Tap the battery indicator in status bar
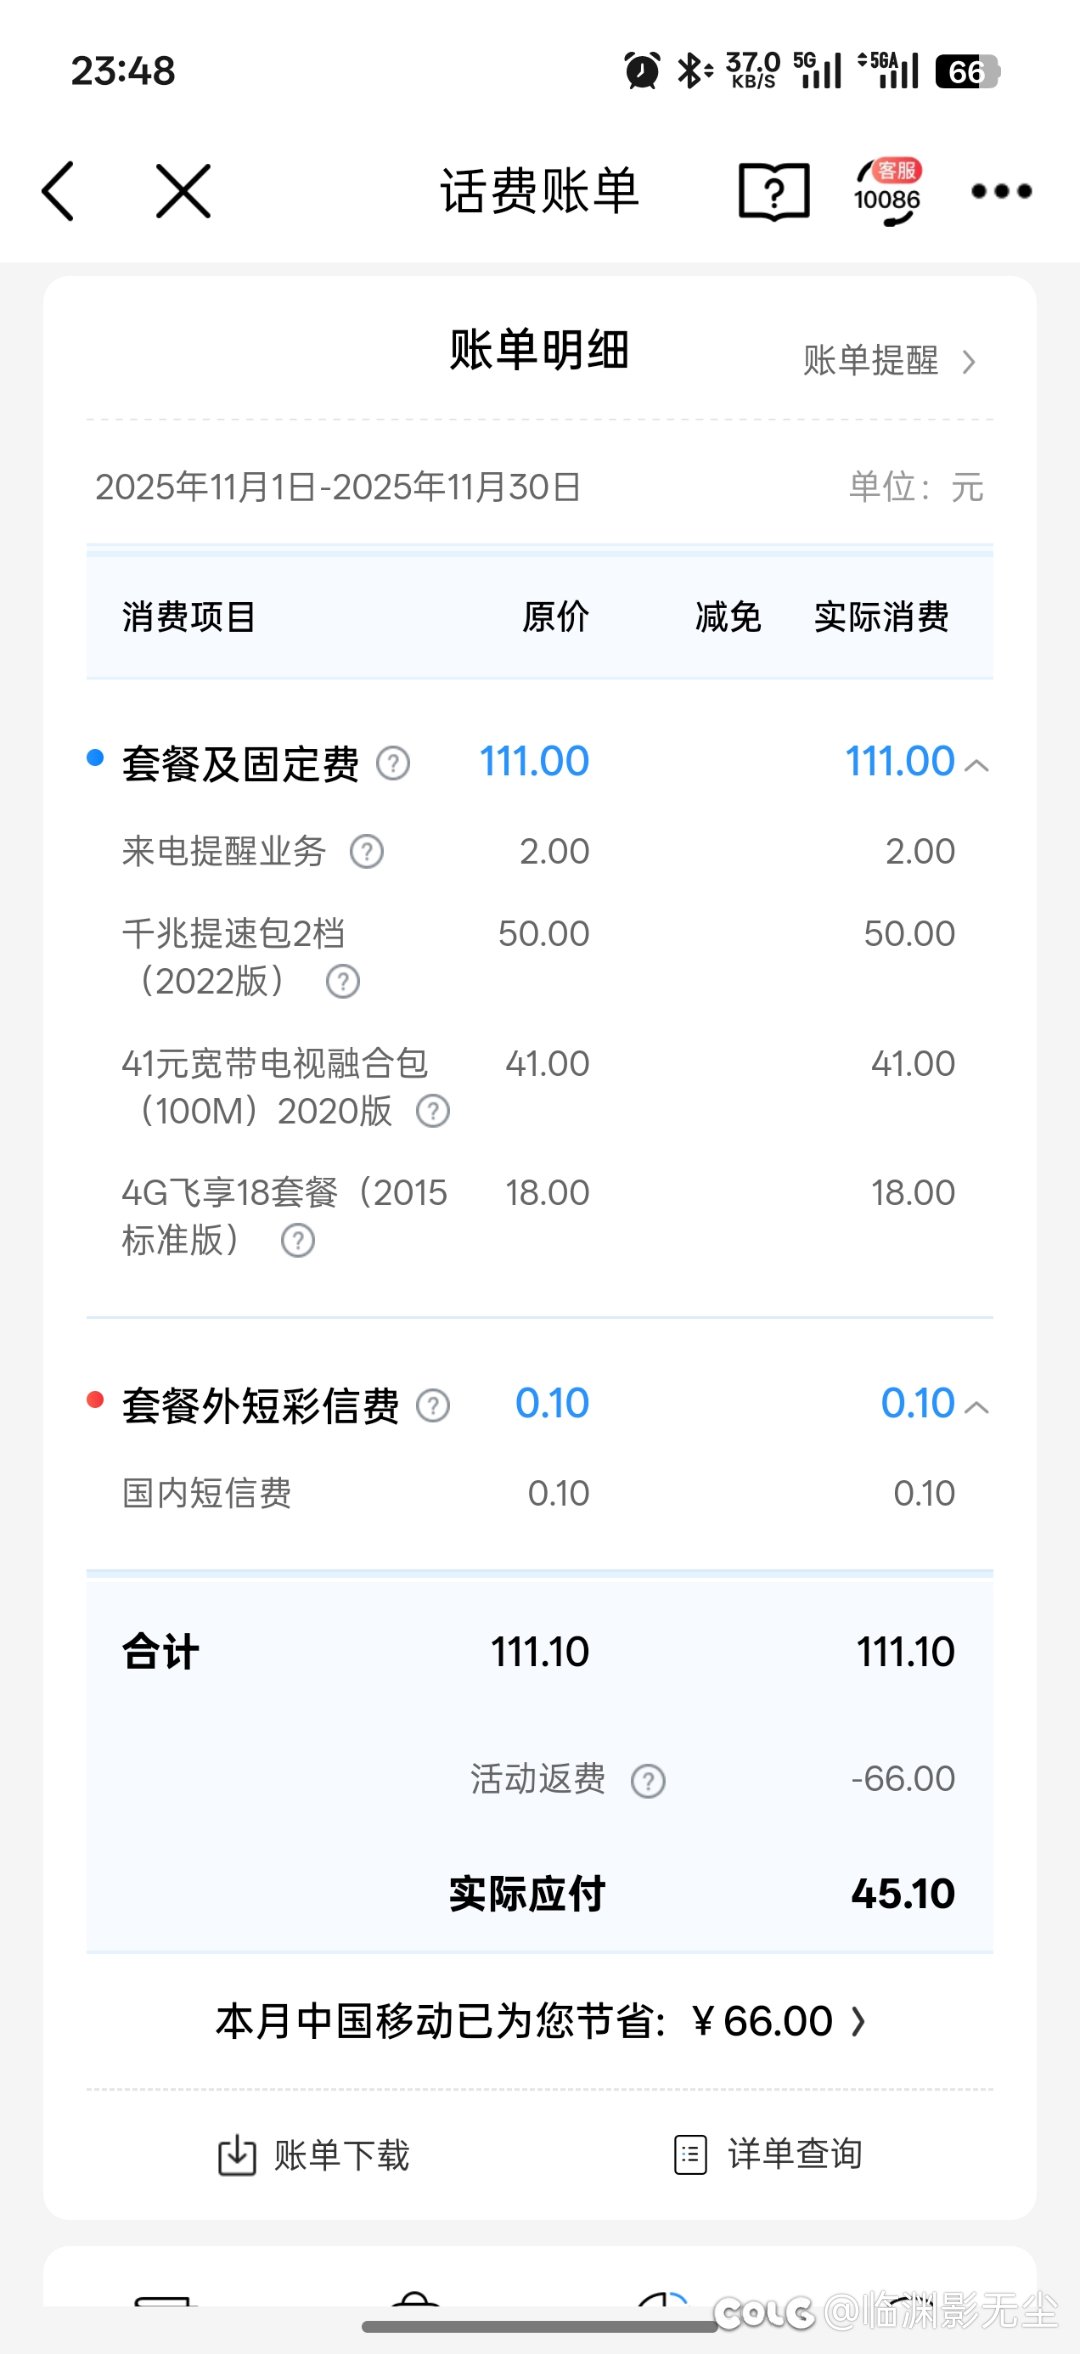The width and height of the screenshot is (1080, 2354). [967, 72]
